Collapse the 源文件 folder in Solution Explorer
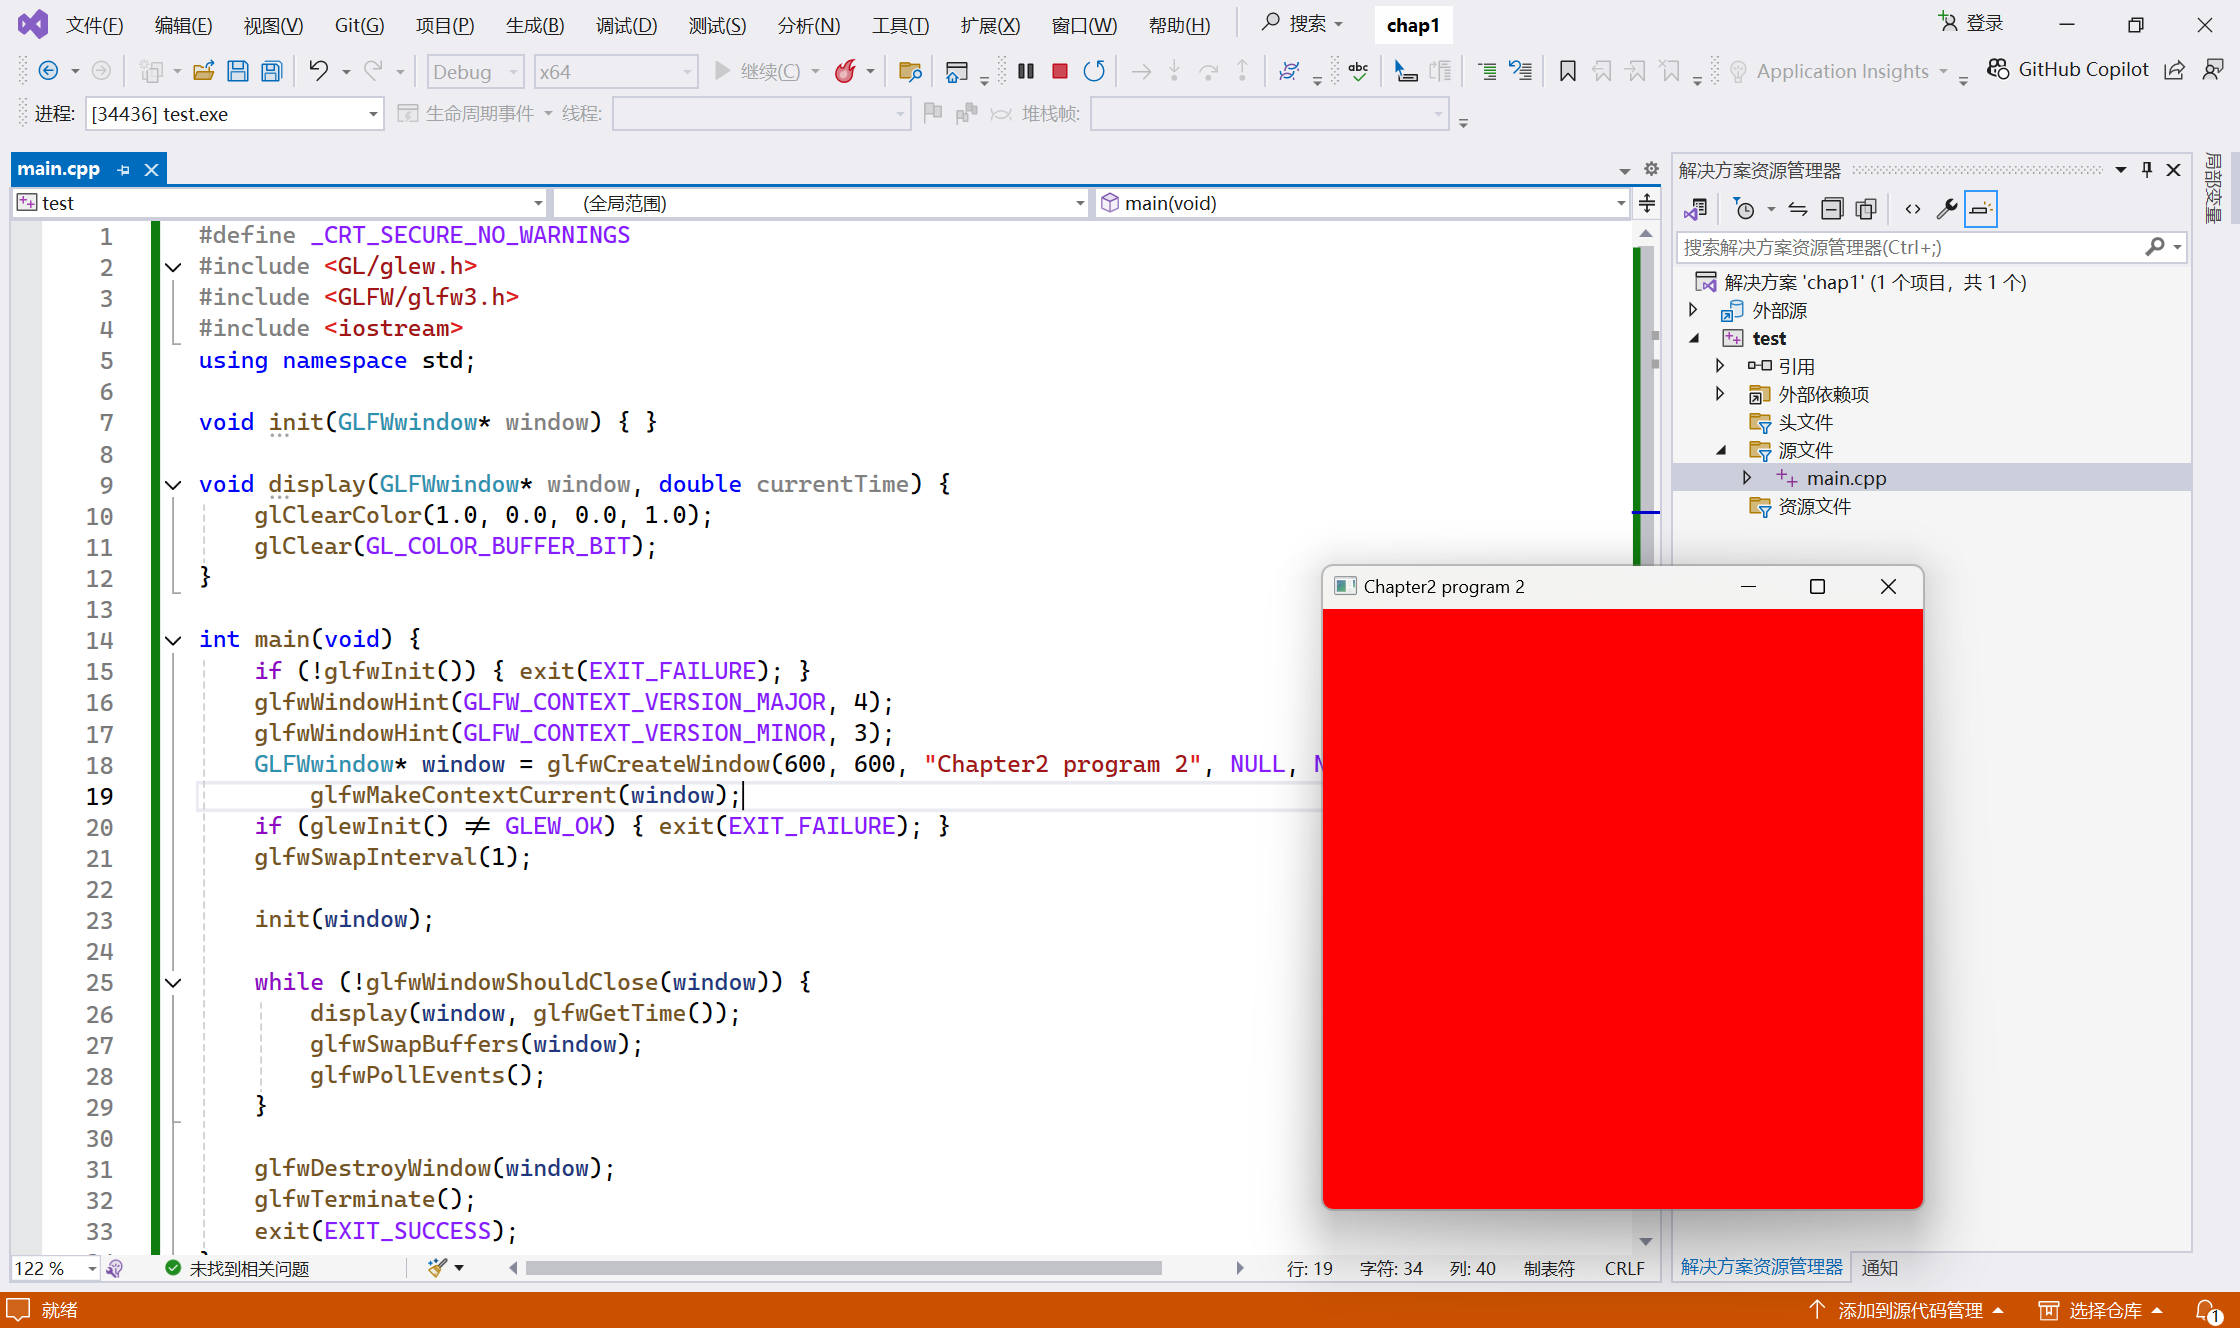The image size is (2240, 1328). pyautogui.click(x=1721, y=450)
